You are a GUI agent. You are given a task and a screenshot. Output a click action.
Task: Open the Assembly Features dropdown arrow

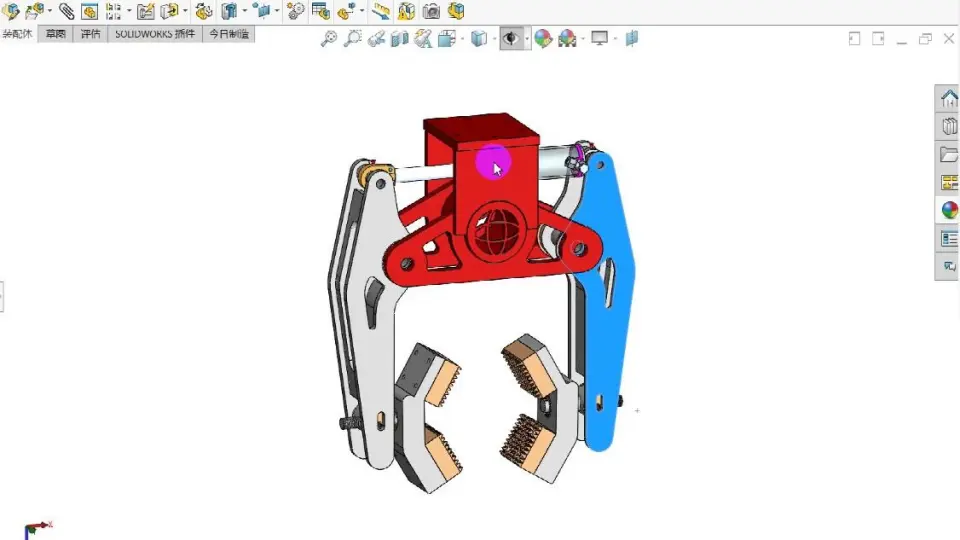[x=245, y=10]
